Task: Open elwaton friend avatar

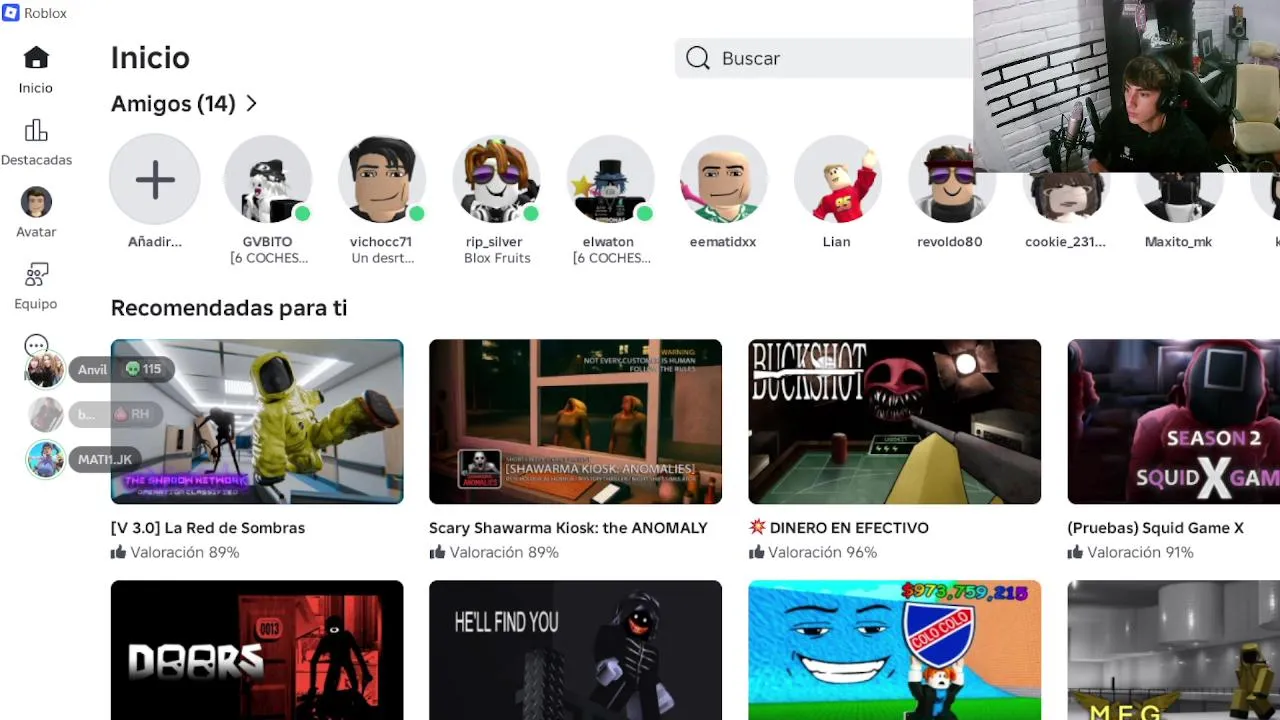Action: click(609, 180)
